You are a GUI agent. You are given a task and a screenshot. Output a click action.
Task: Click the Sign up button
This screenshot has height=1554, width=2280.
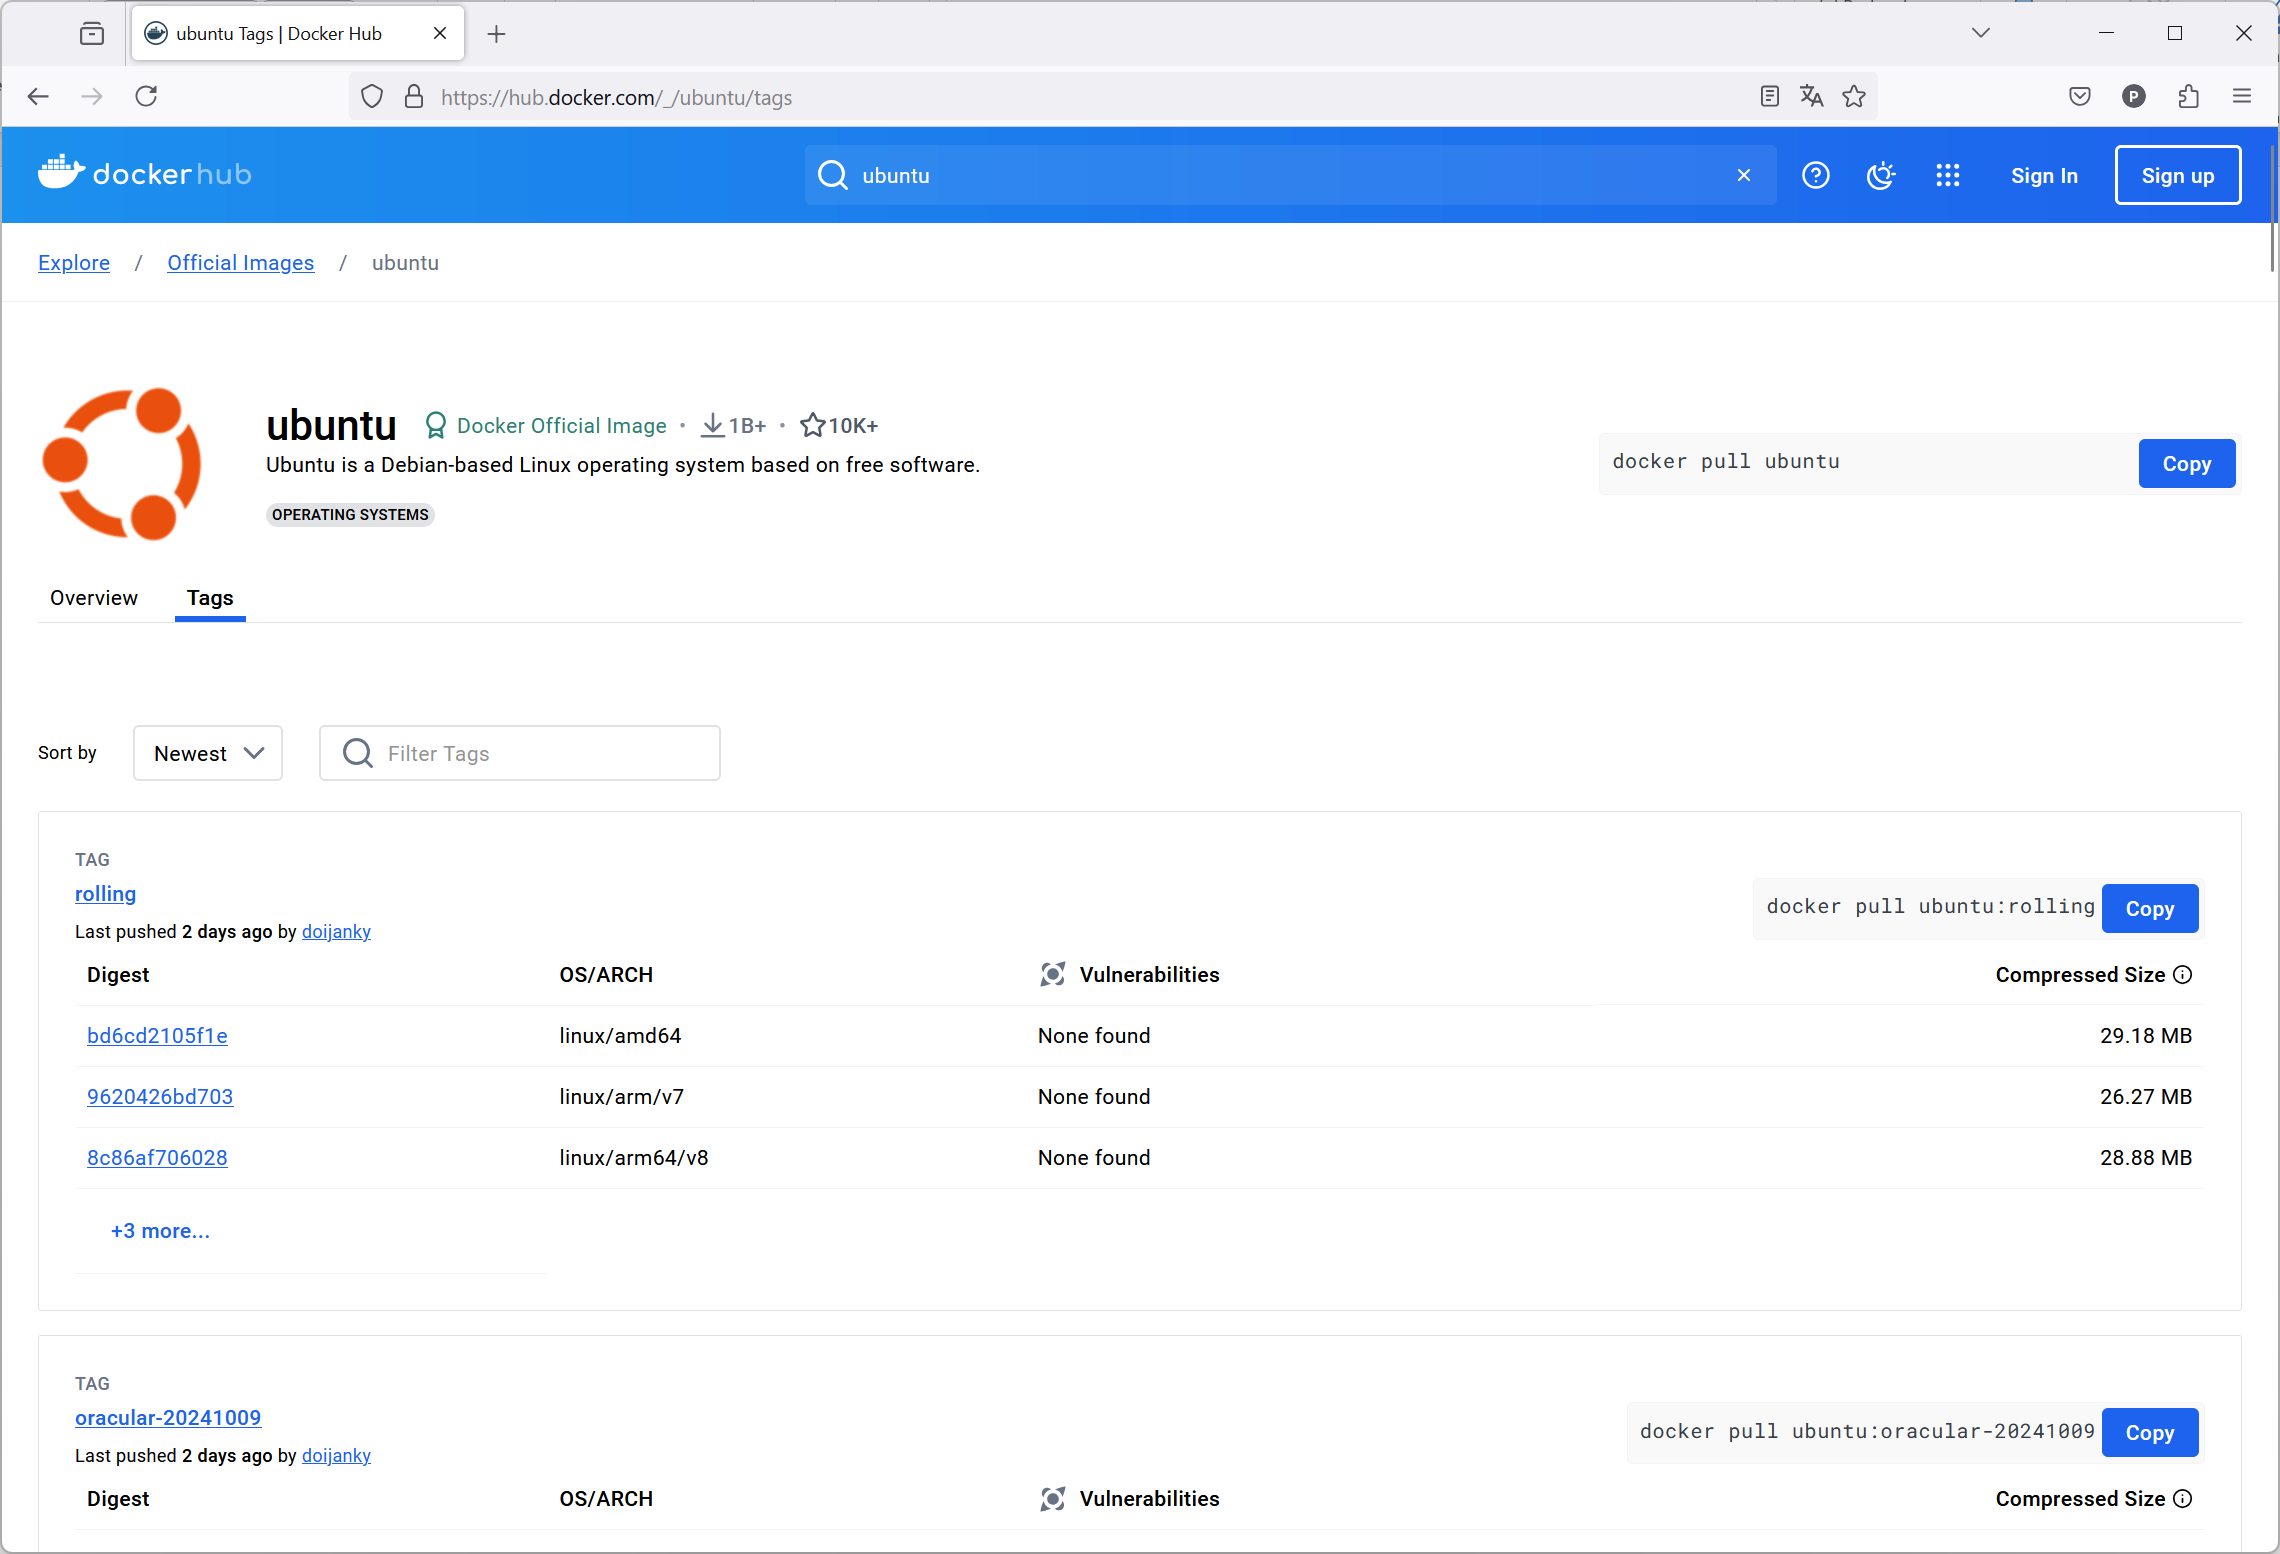[2178, 176]
